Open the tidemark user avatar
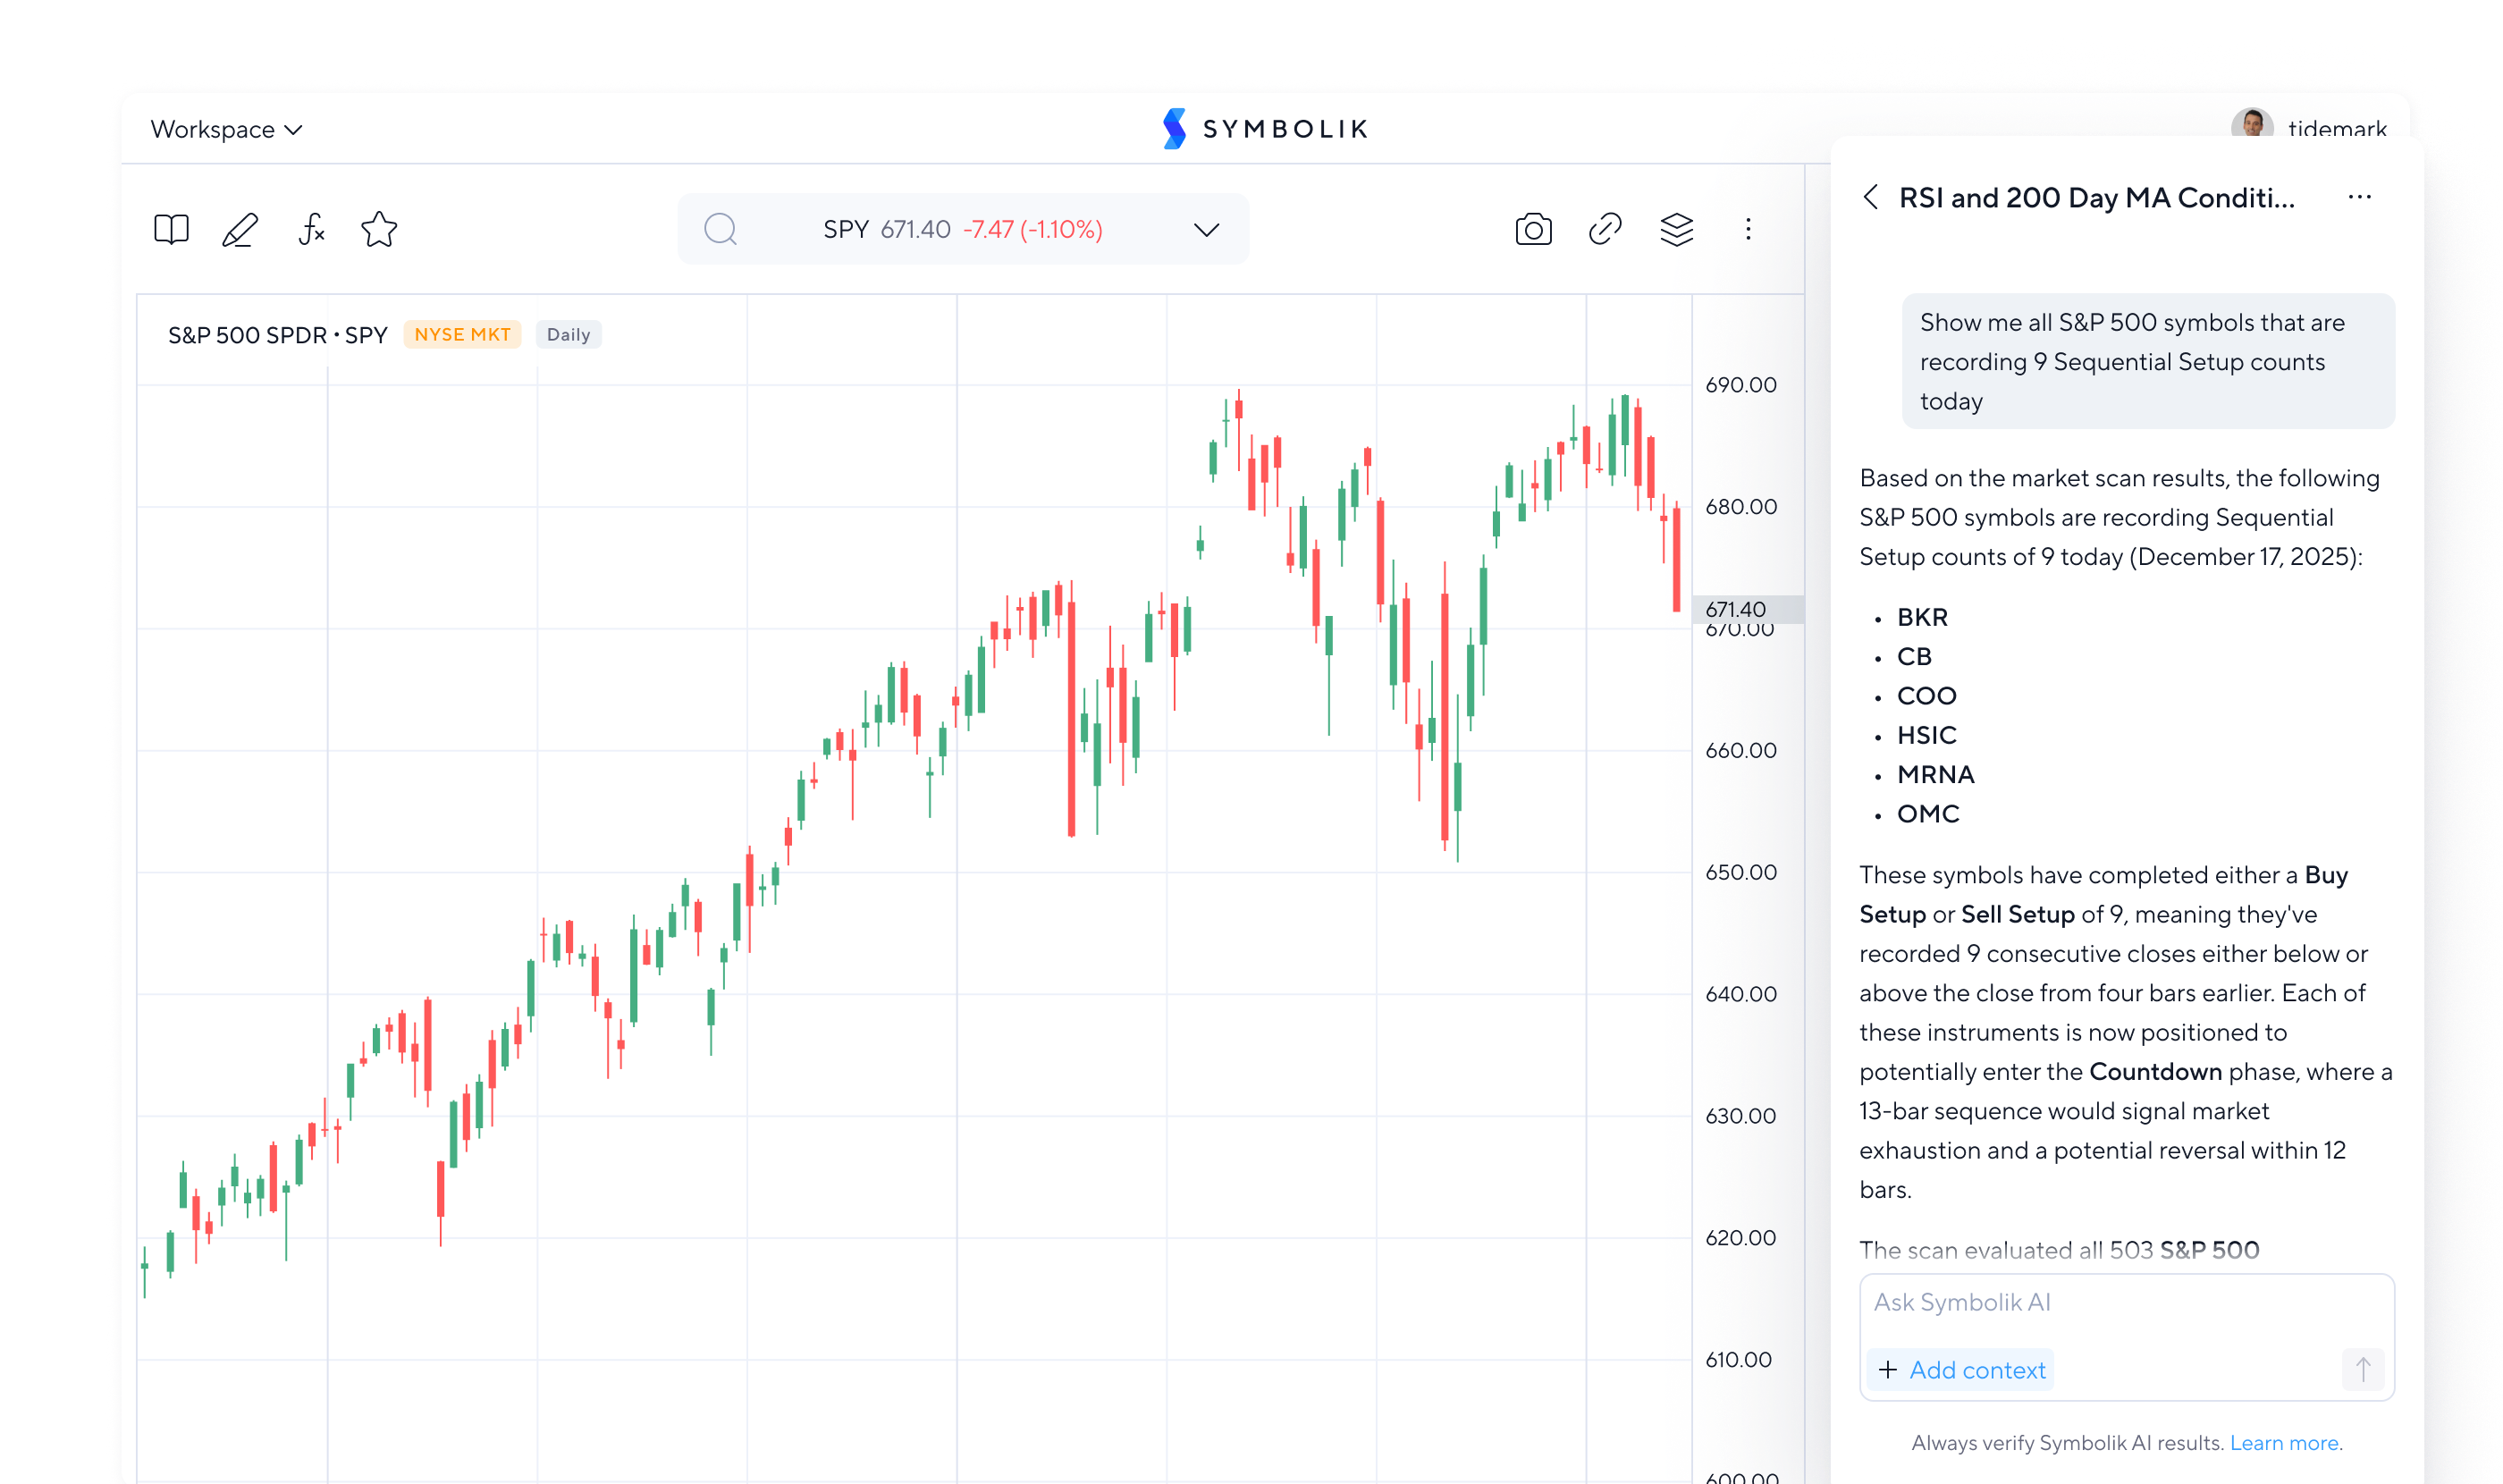Screen dimensions: 2503x1484 [2252, 123]
